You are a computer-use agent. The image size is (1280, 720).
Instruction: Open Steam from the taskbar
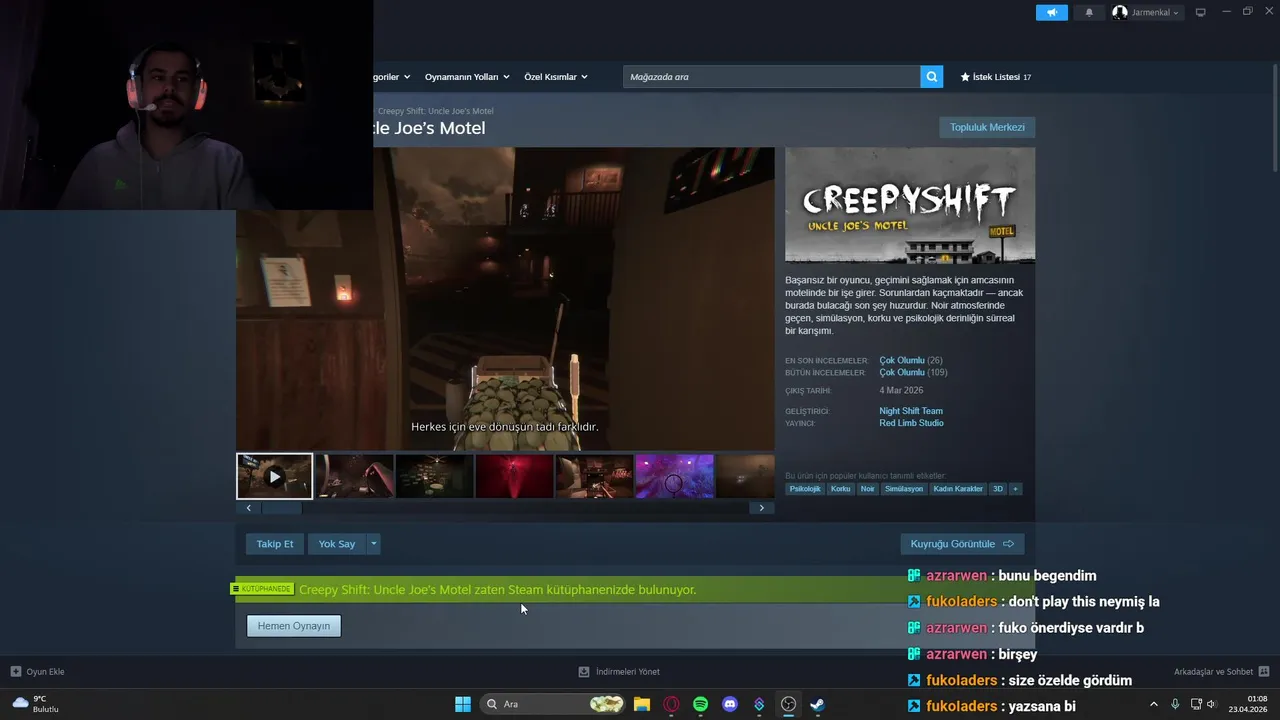(x=817, y=704)
